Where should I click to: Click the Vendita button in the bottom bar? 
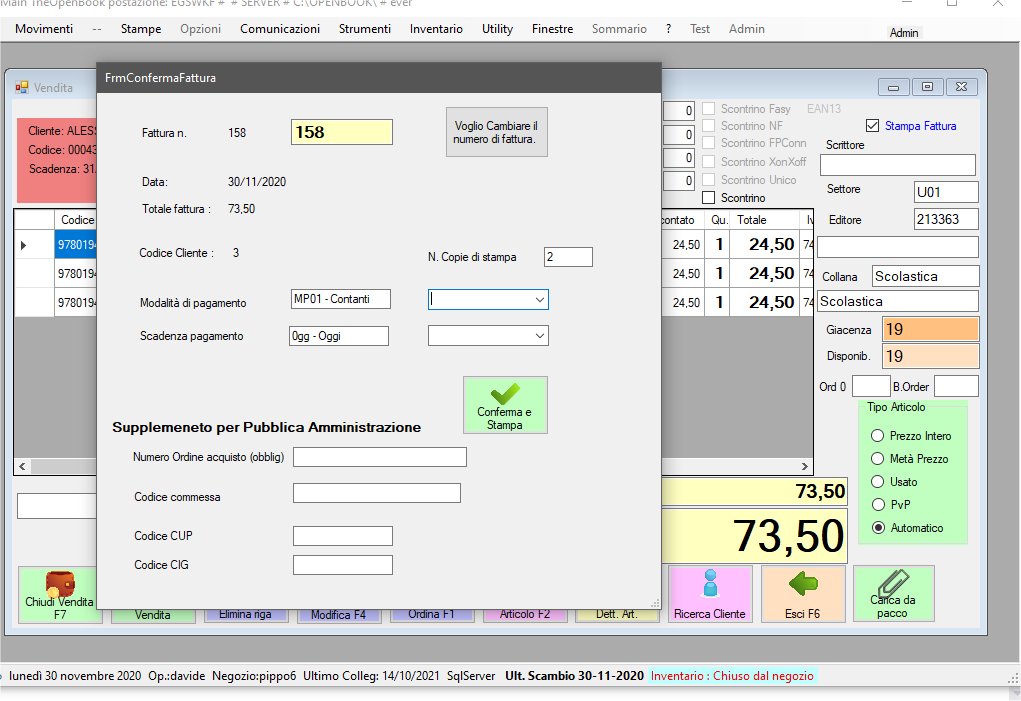153,615
